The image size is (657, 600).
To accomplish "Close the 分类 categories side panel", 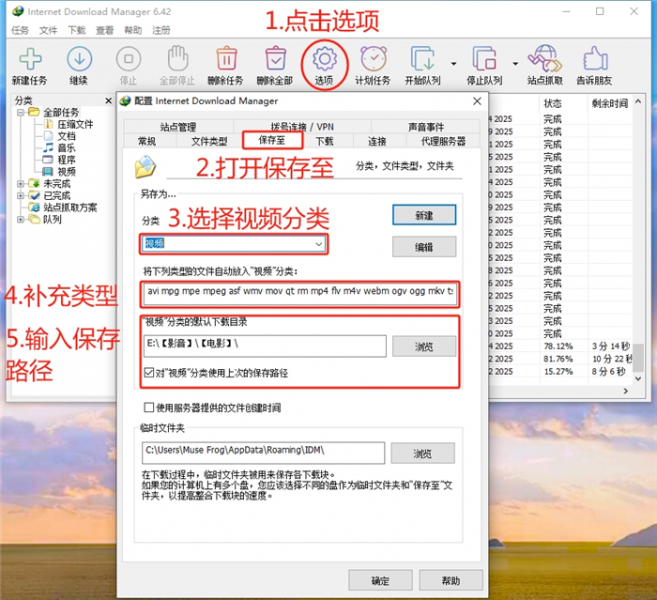I will click(109, 101).
